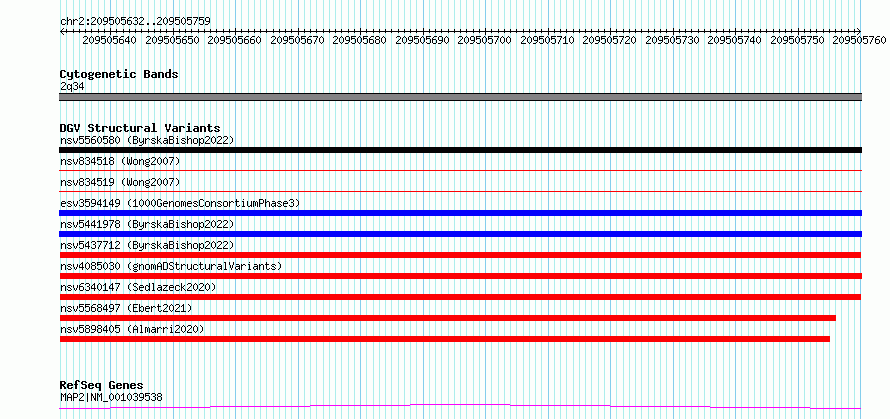Click ruler position 209505700

[484, 40]
